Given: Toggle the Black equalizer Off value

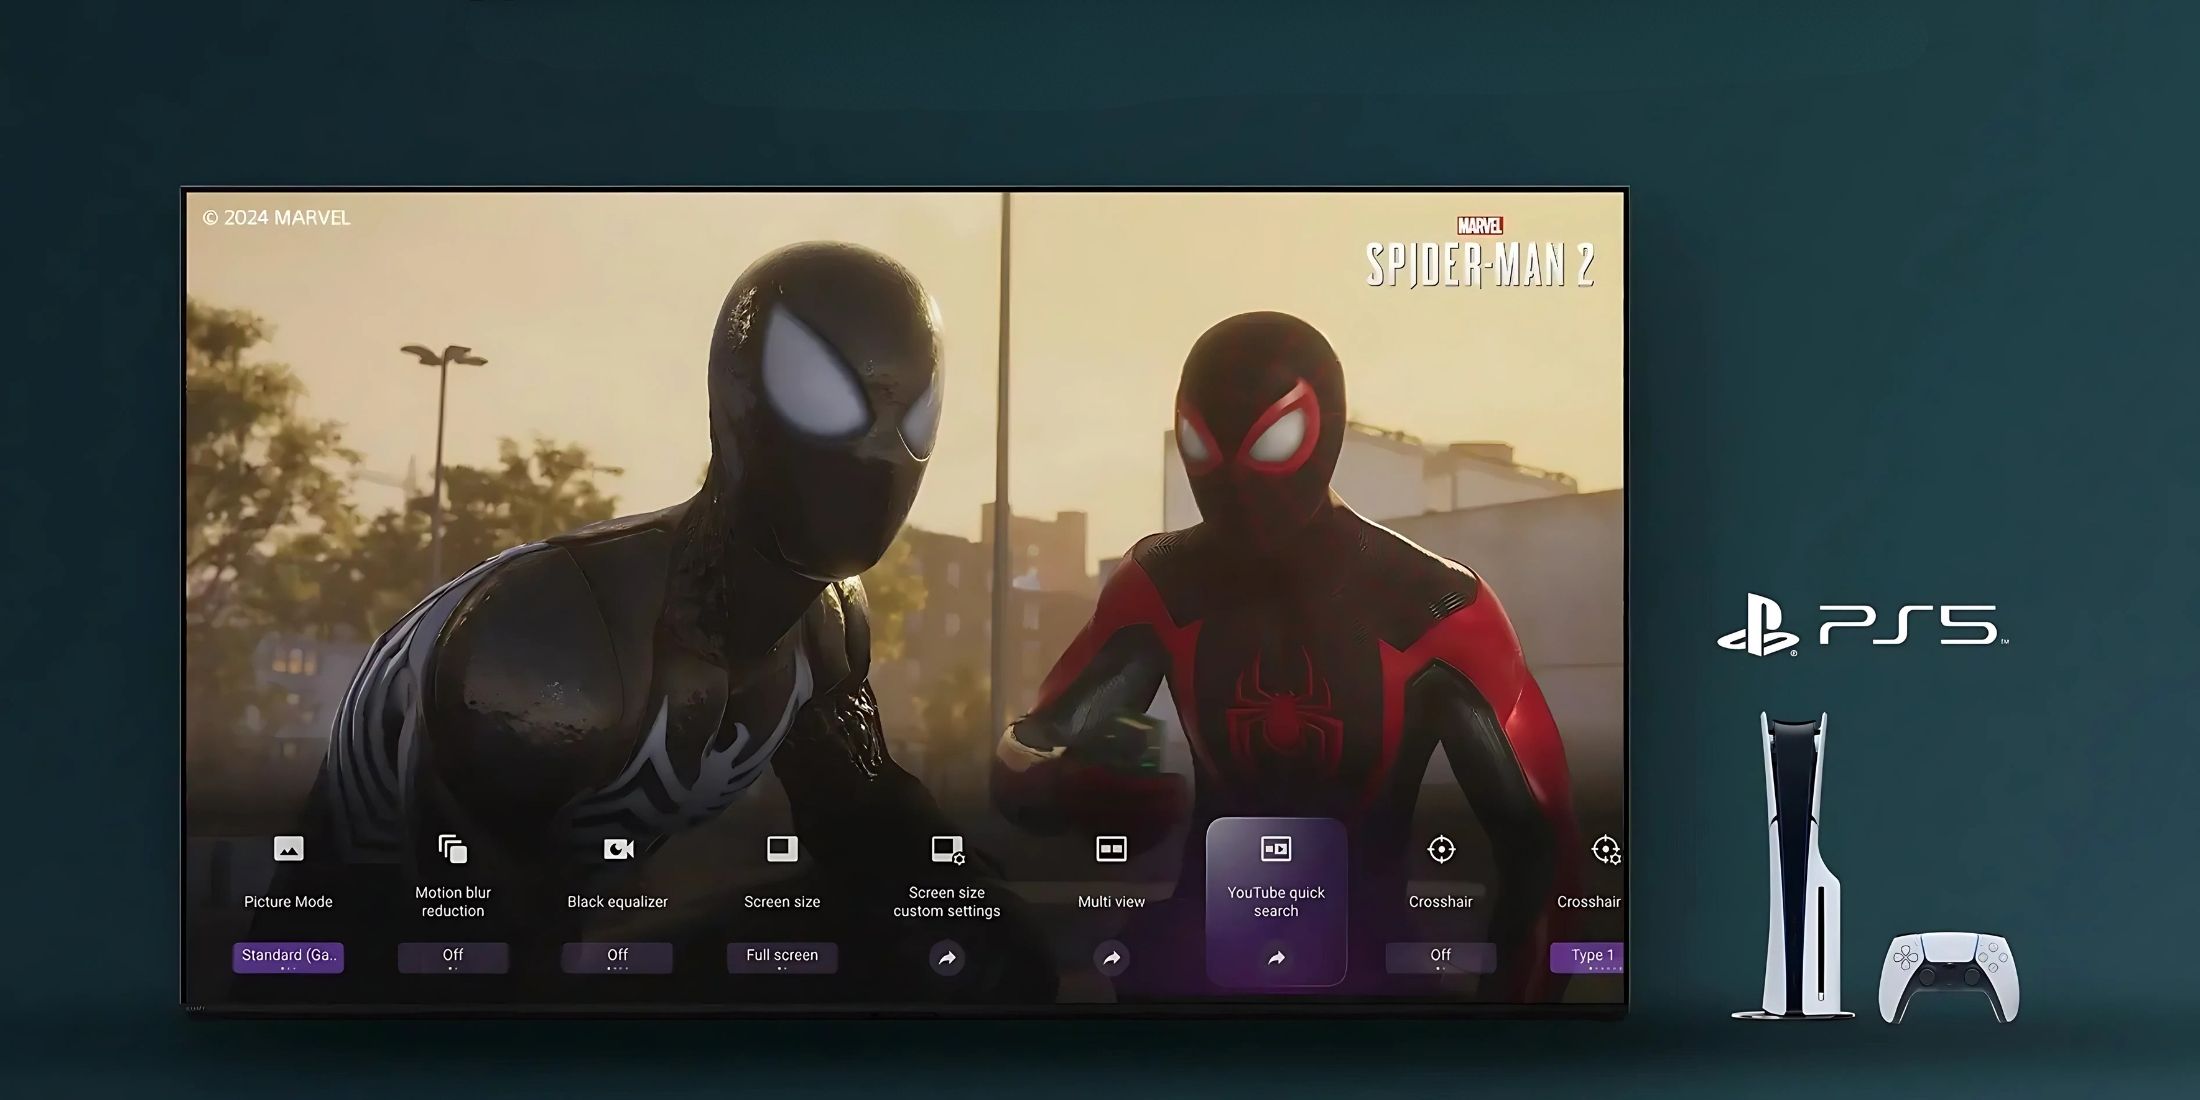Looking at the screenshot, I should pyautogui.click(x=618, y=956).
